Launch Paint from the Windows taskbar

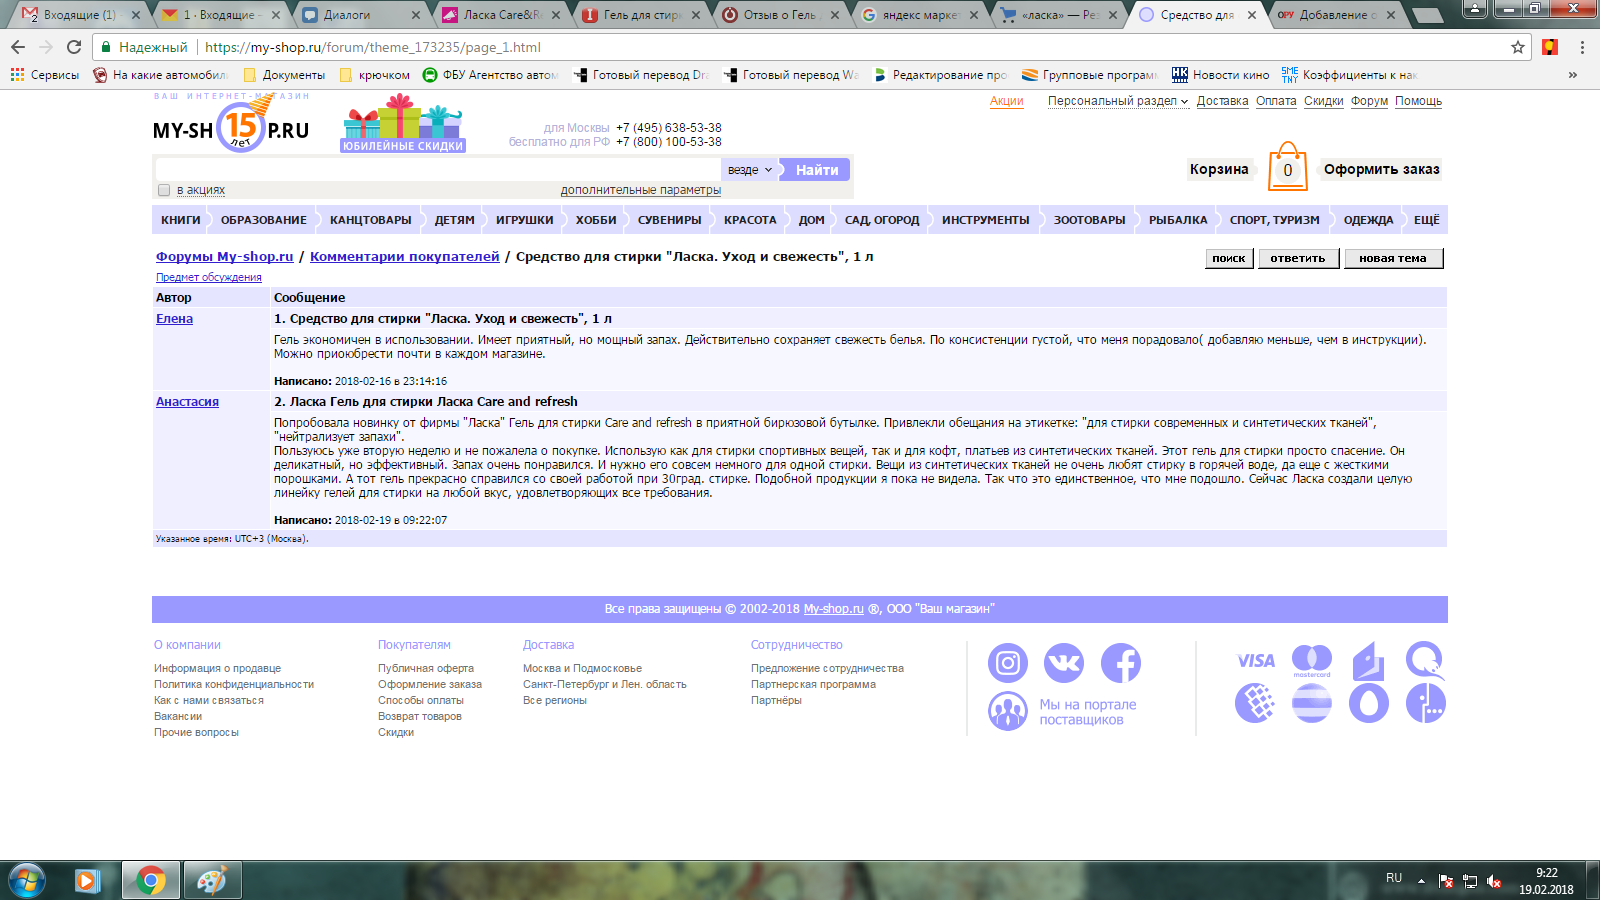212,880
